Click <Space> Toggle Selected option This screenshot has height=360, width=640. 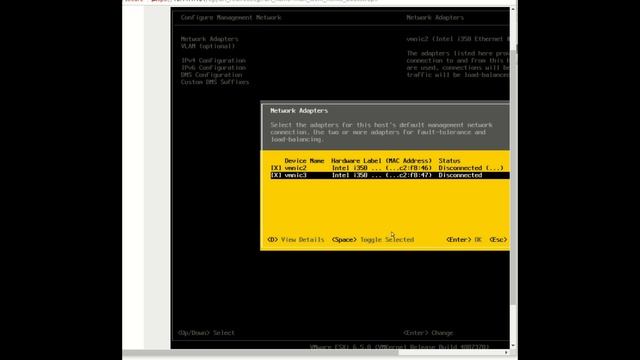click(x=373, y=240)
